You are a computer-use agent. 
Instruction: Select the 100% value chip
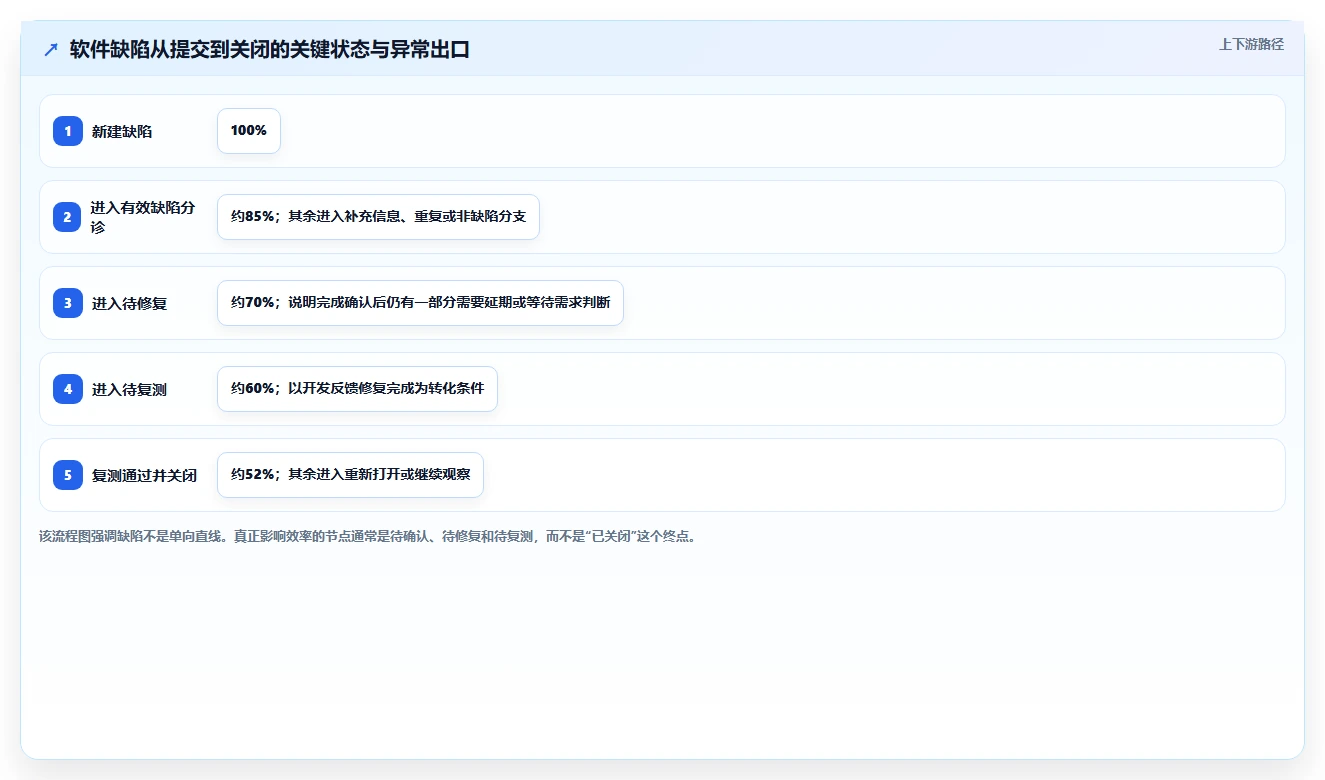pos(249,131)
